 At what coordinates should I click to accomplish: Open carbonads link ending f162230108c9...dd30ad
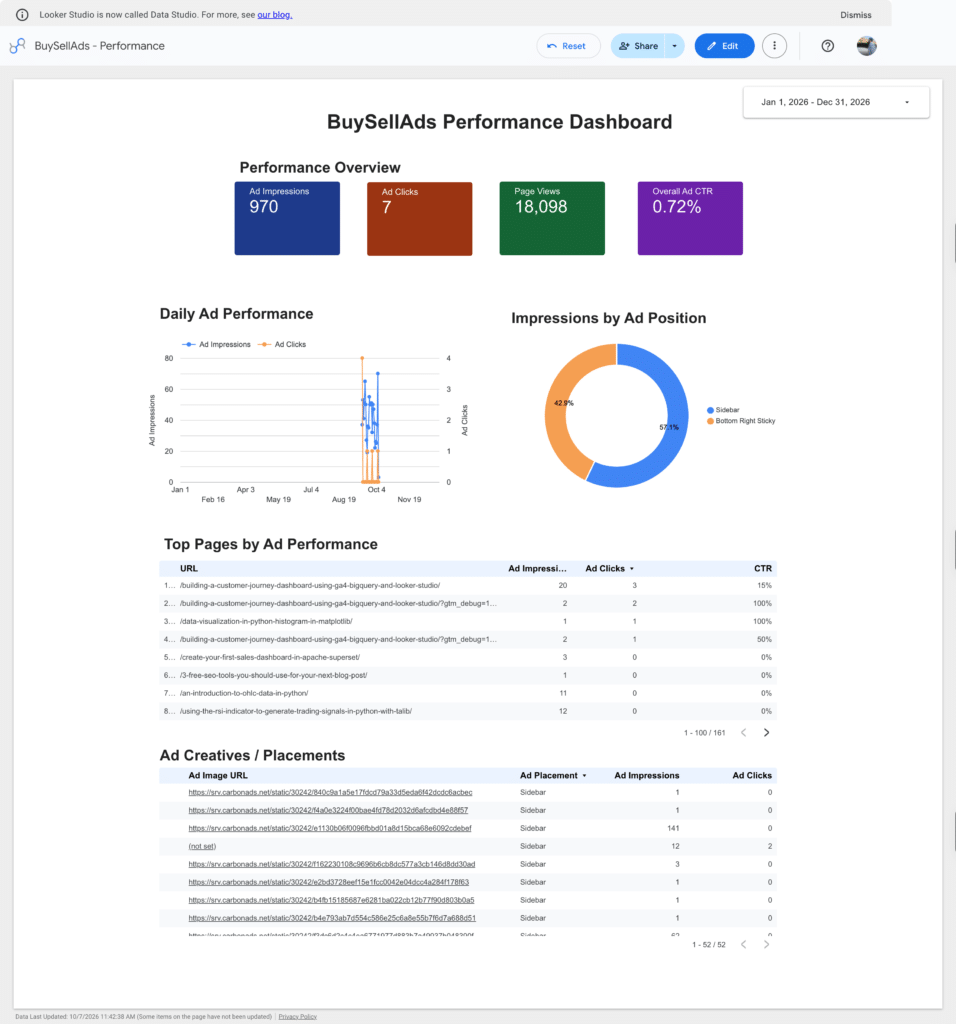tap(332, 864)
